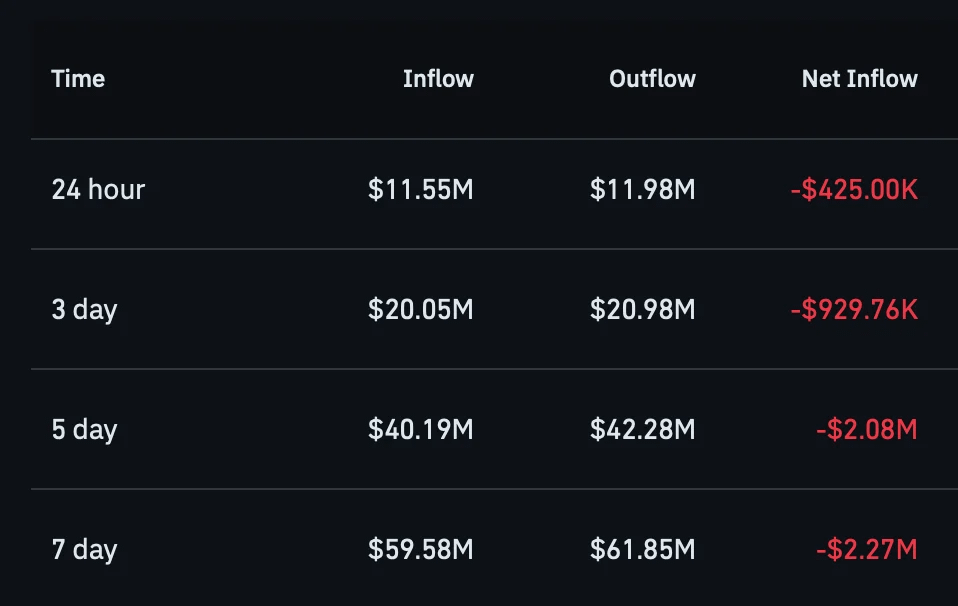Screen dimensions: 958x606
Task: Click the $20.05M inflow value
Action: [421, 309]
